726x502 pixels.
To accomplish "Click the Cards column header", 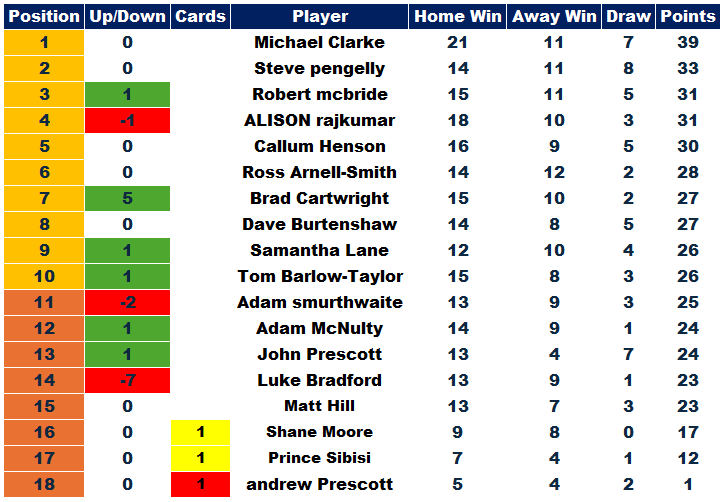I will coord(200,16).
